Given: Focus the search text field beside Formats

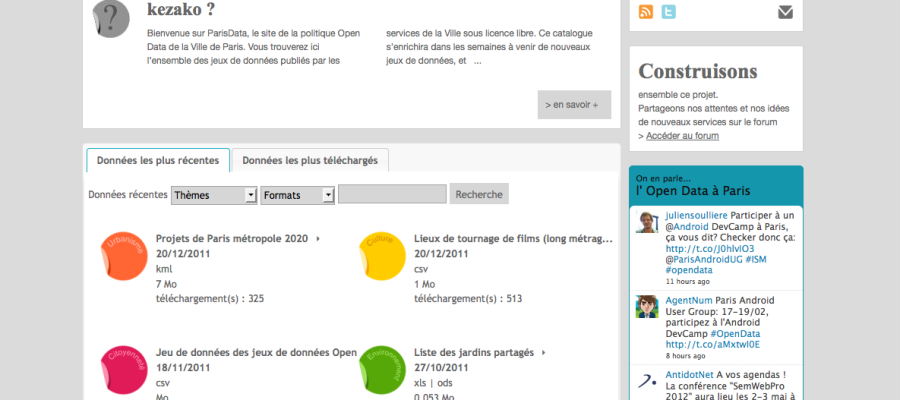Looking at the screenshot, I should pyautogui.click(x=392, y=195).
